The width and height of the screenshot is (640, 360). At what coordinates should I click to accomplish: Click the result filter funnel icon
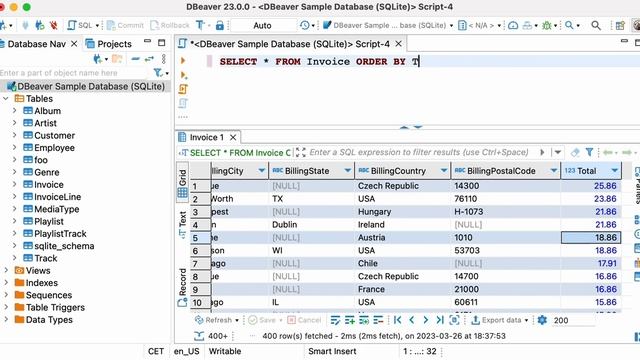click(589, 152)
